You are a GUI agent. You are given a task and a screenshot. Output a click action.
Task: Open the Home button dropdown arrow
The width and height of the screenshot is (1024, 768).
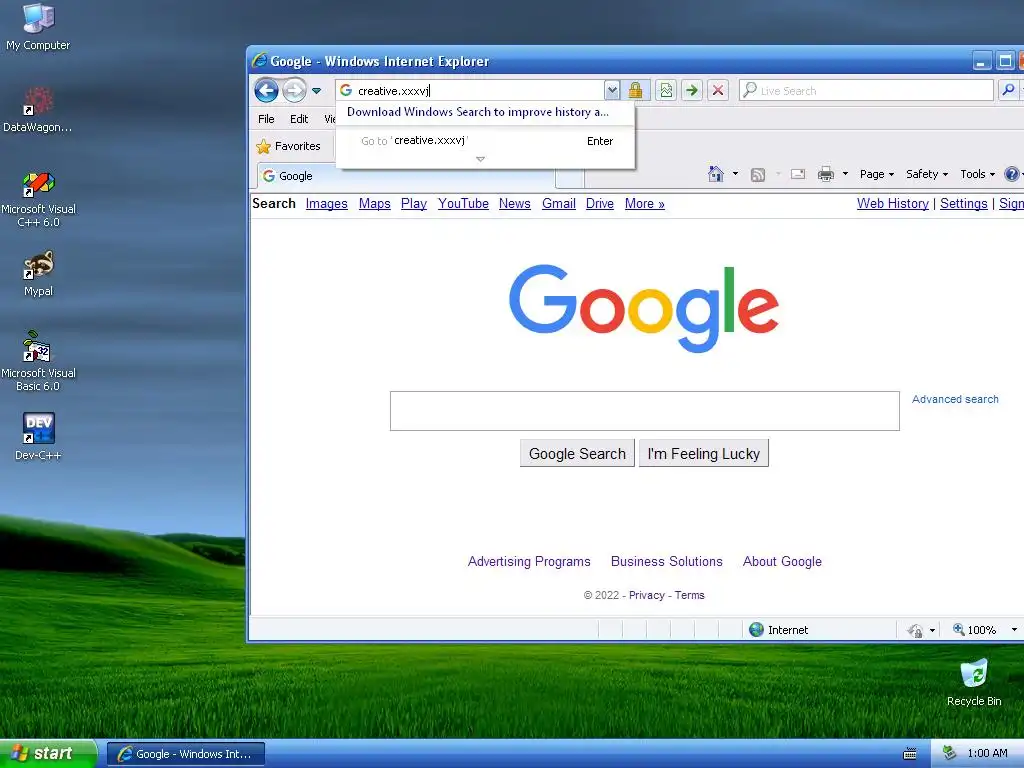(x=735, y=174)
